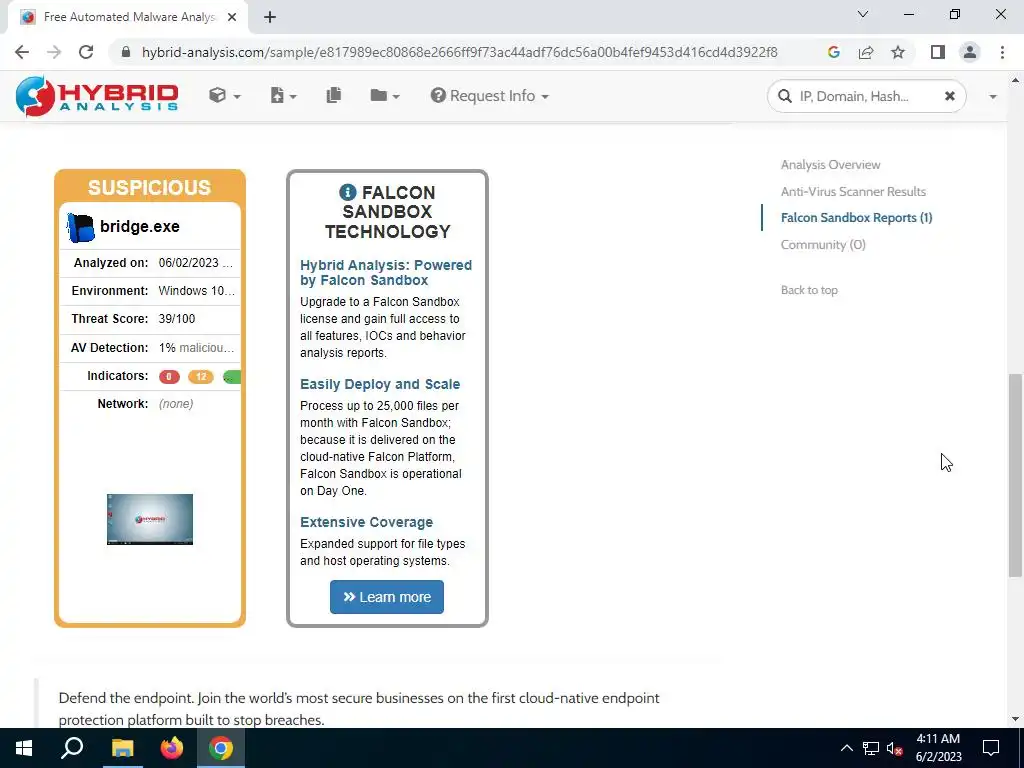The height and width of the screenshot is (768, 1024).
Task: Expand the caret next to search box
Action: pyautogui.click(x=993, y=97)
